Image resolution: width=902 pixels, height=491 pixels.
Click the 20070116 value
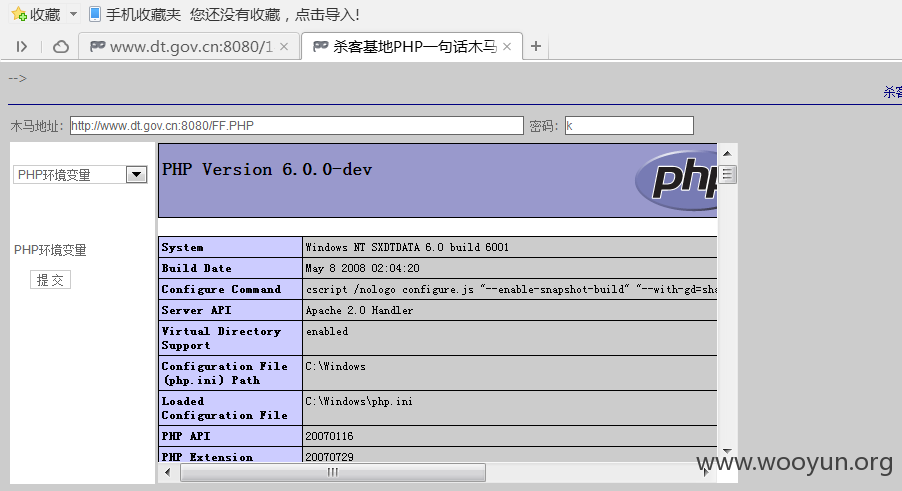329,436
